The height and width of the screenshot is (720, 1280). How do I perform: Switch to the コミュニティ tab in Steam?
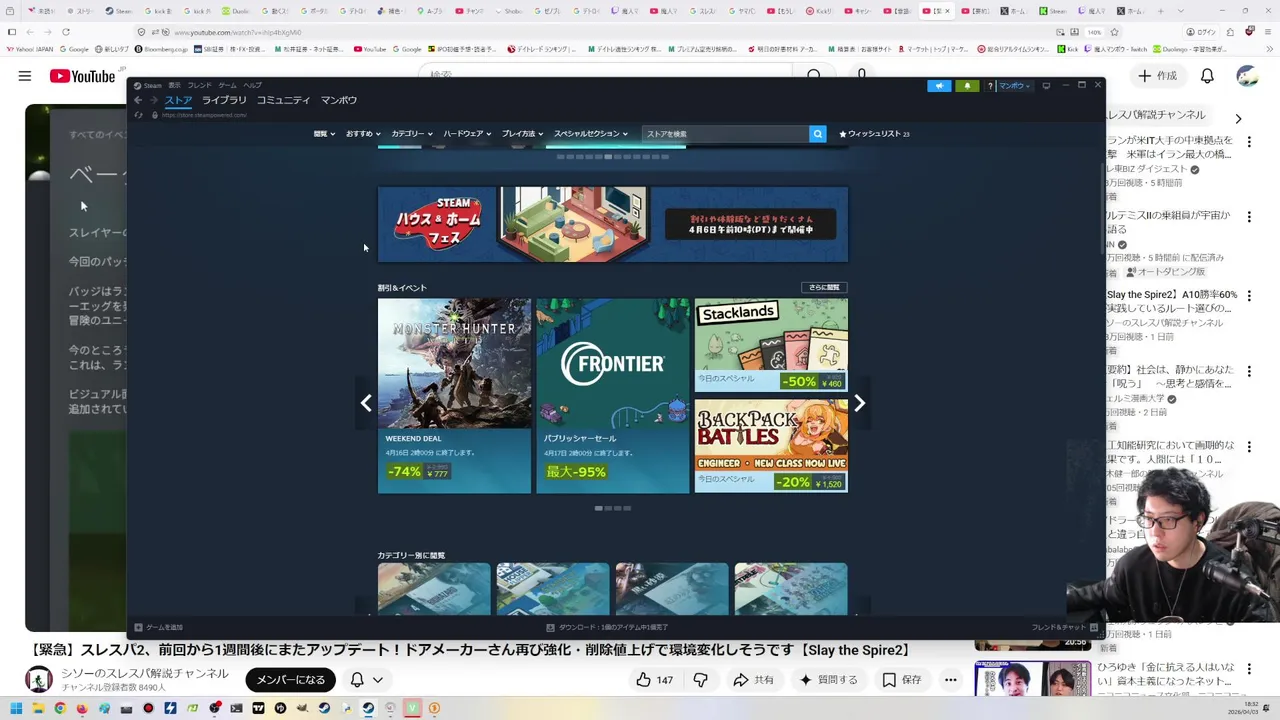point(283,100)
